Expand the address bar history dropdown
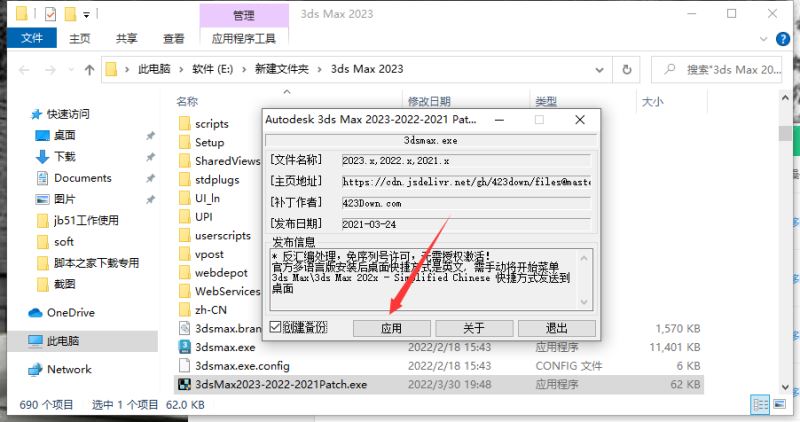This screenshot has width=800, height=422. (599, 70)
